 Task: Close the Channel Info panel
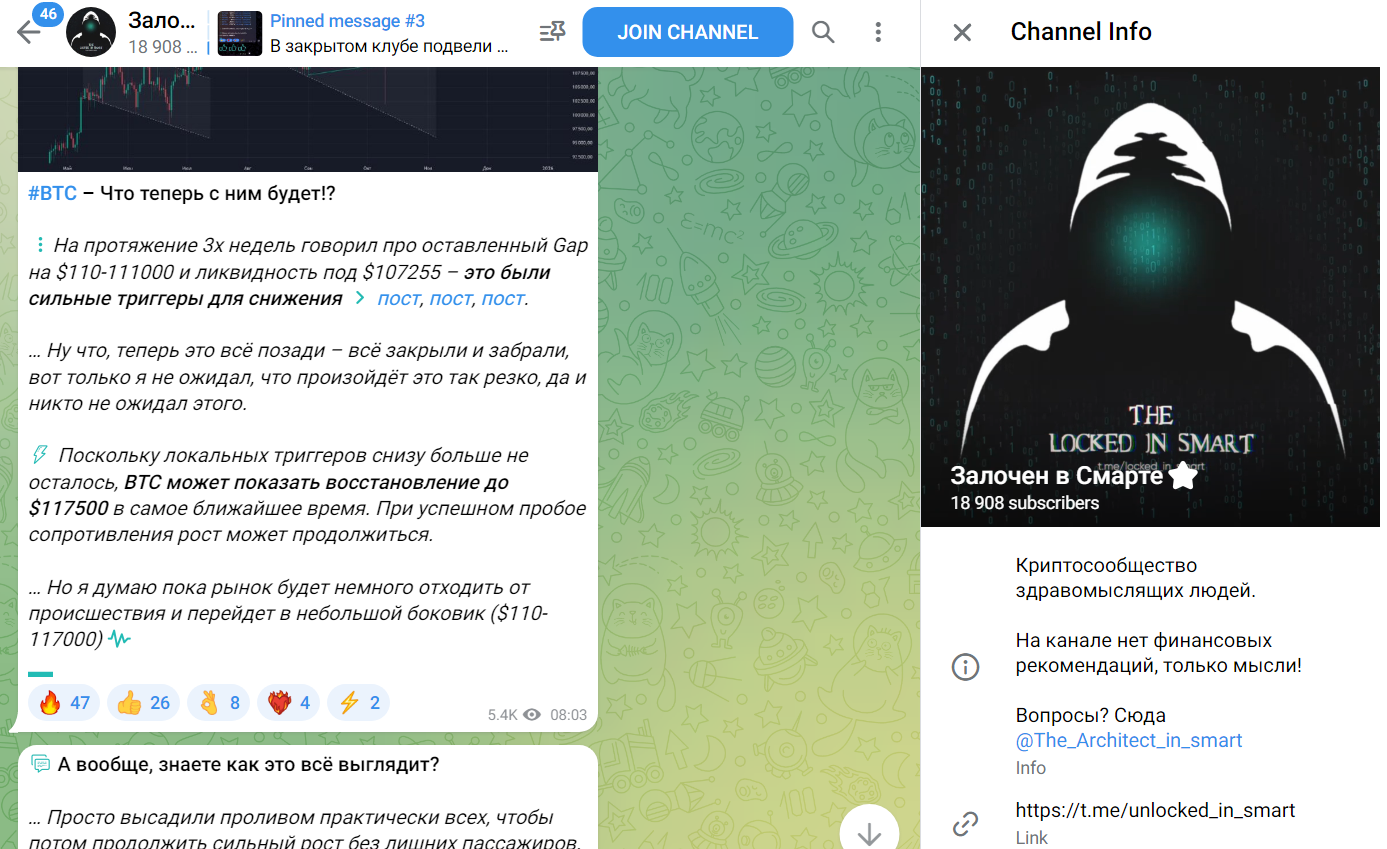[962, 33]
